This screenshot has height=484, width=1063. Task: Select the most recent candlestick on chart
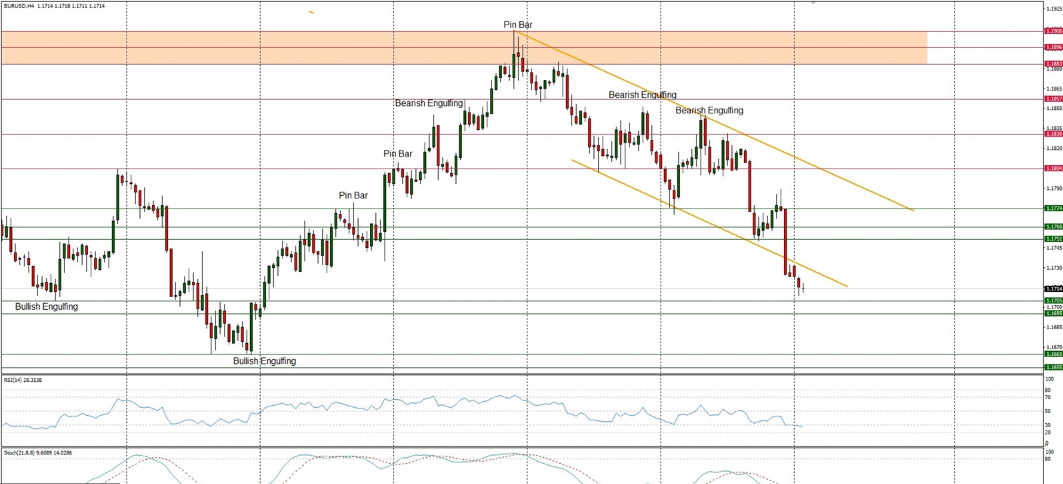click(802, 288)
